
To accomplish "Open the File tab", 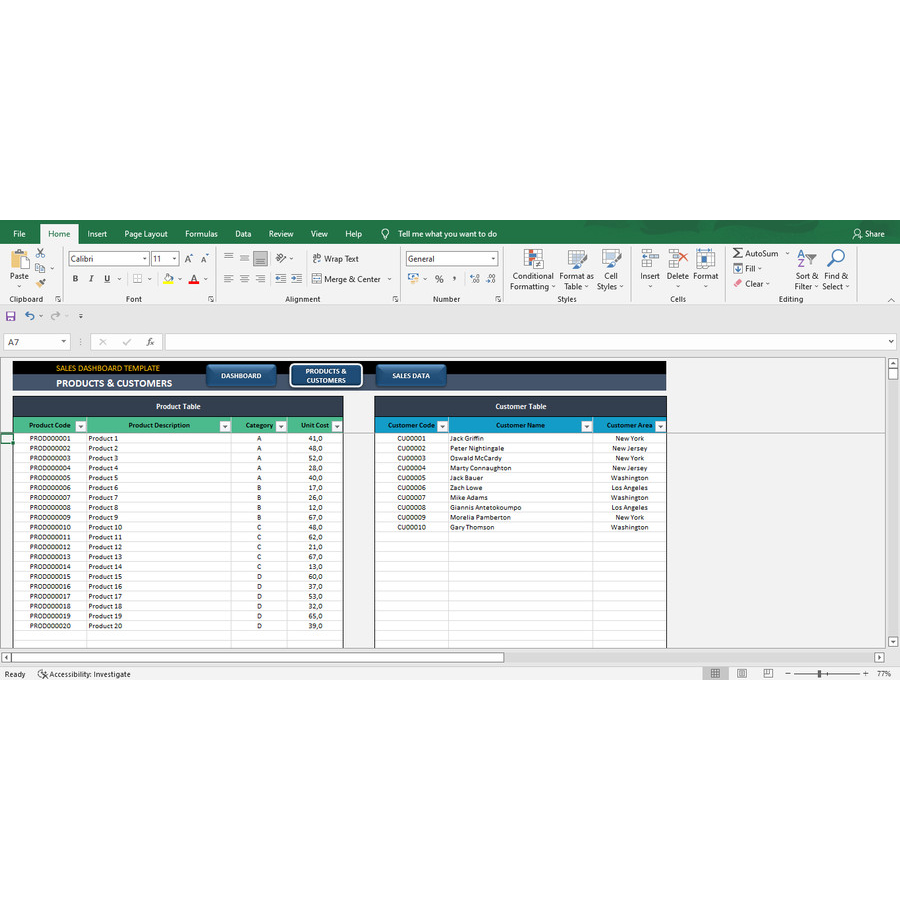I will 20,234.
